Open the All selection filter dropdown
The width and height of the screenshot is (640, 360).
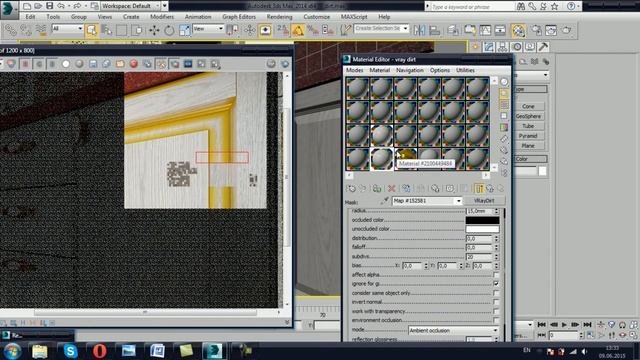coord(67,29)
